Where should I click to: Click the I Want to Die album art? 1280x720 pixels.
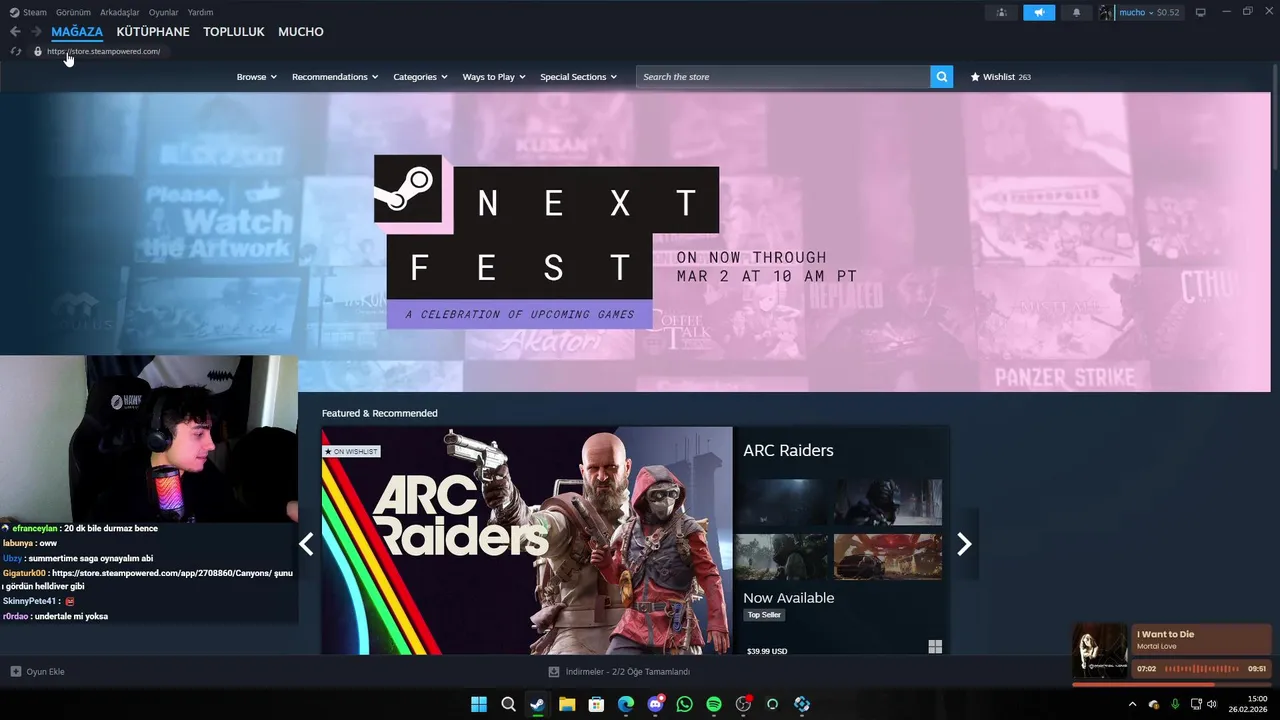tap(1100, 650)
